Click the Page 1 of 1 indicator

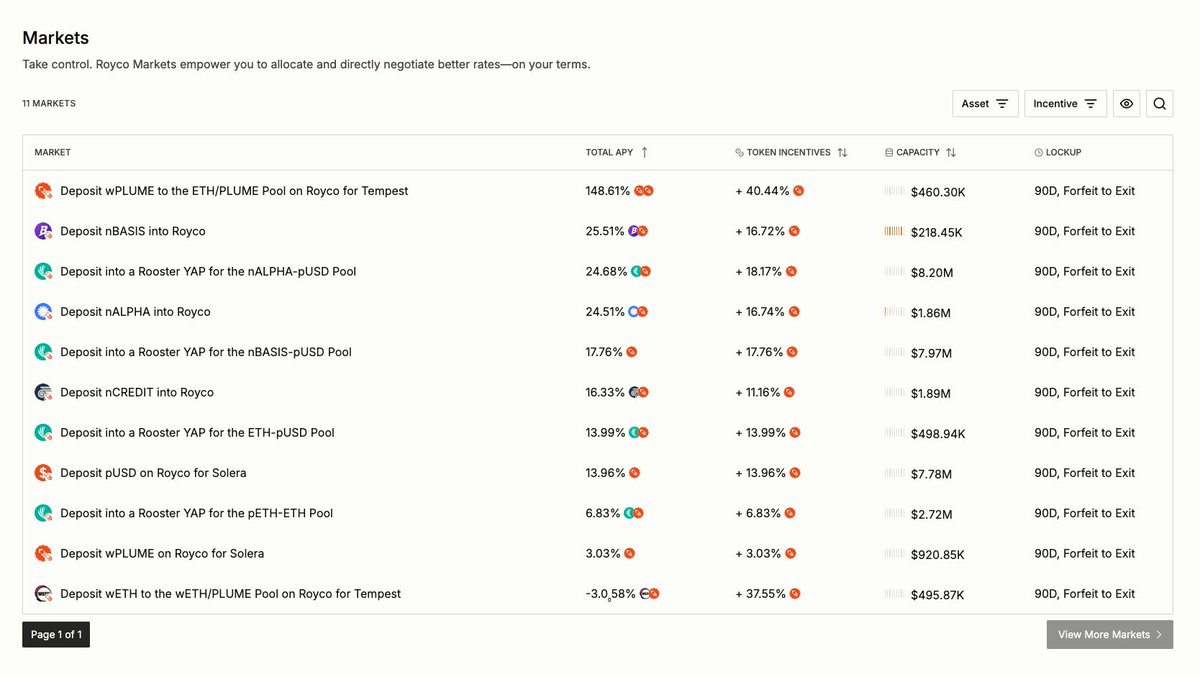coord(56,634)
